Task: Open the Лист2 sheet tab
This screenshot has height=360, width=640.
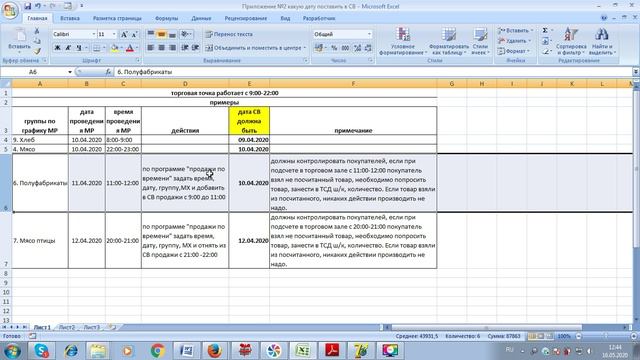Action: (67, 327)
